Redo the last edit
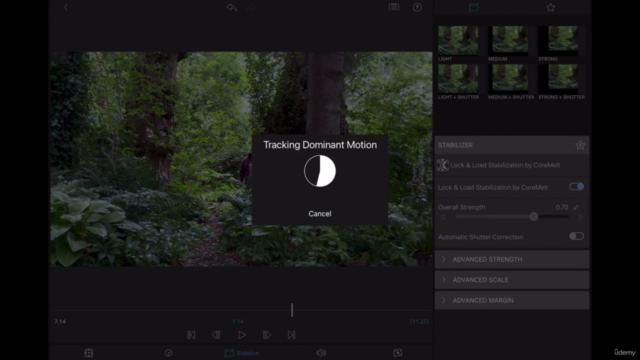This screenshot has height=360, width=640. coord(251,7)
